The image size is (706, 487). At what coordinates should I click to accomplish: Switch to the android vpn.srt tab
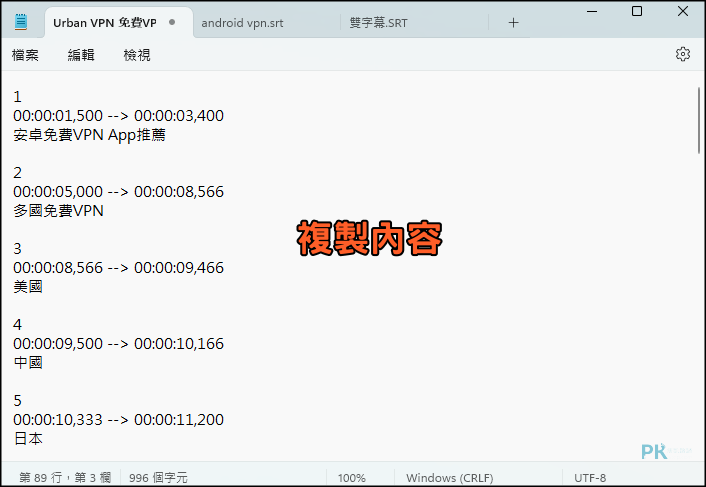(242, 23)
